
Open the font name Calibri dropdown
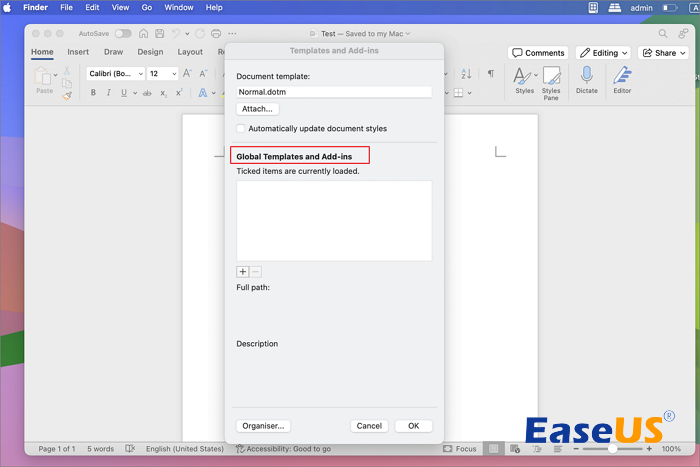tap(140, 74)
